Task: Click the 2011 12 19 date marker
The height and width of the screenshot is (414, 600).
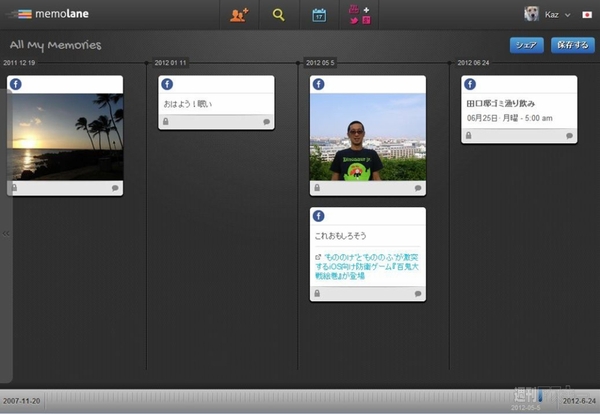Action: 19,63
